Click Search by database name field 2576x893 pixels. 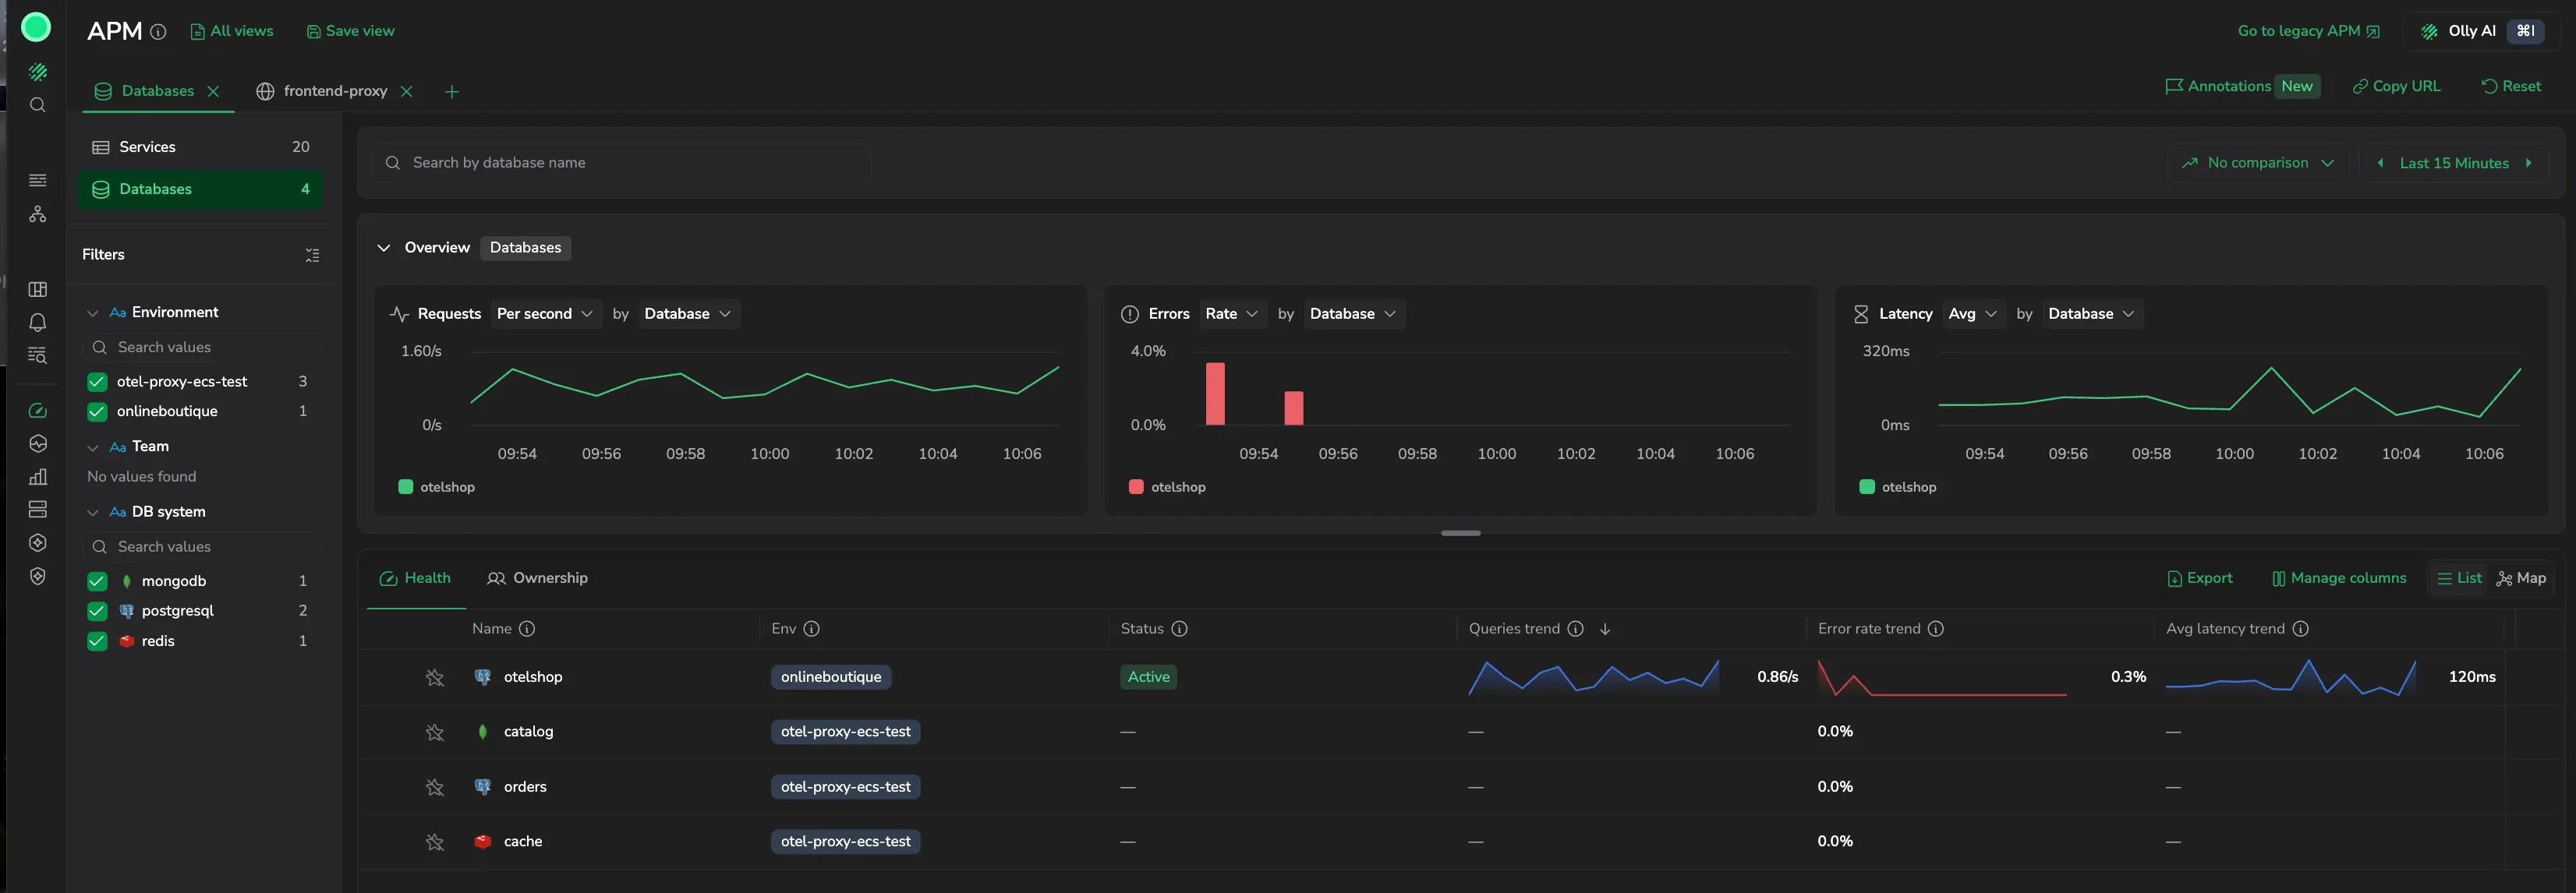[621, 163]
